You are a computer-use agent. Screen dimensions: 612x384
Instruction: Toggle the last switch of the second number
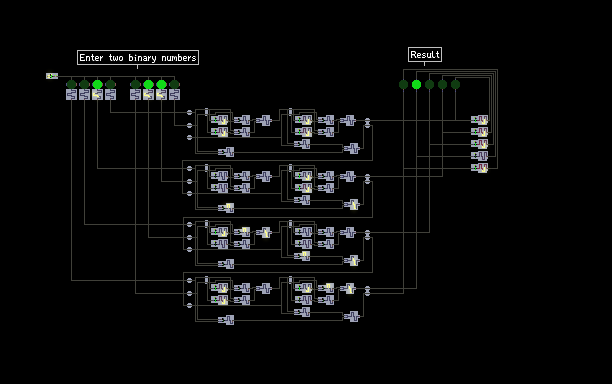[x=174, y=94]
